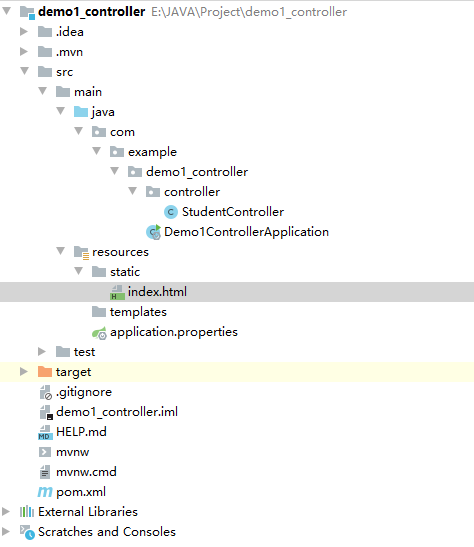This screenshot has height=547, width=474.
Task: Click the demo1_controller package icon
Action: coord(135,172)
